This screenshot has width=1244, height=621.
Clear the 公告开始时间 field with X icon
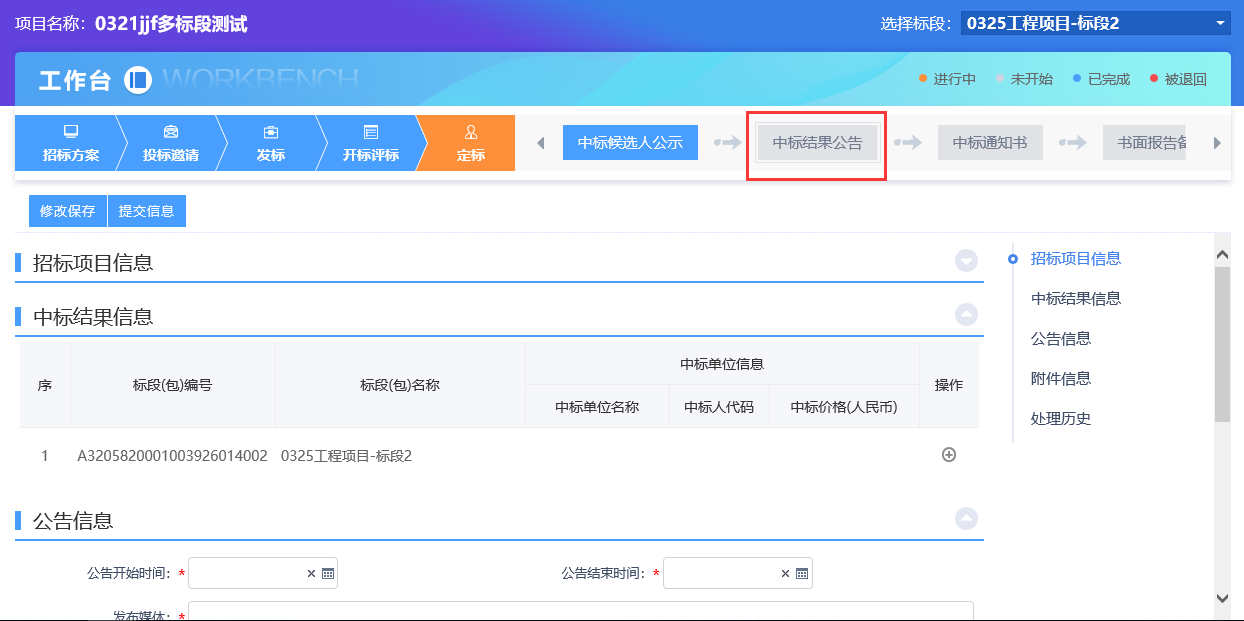311,574
